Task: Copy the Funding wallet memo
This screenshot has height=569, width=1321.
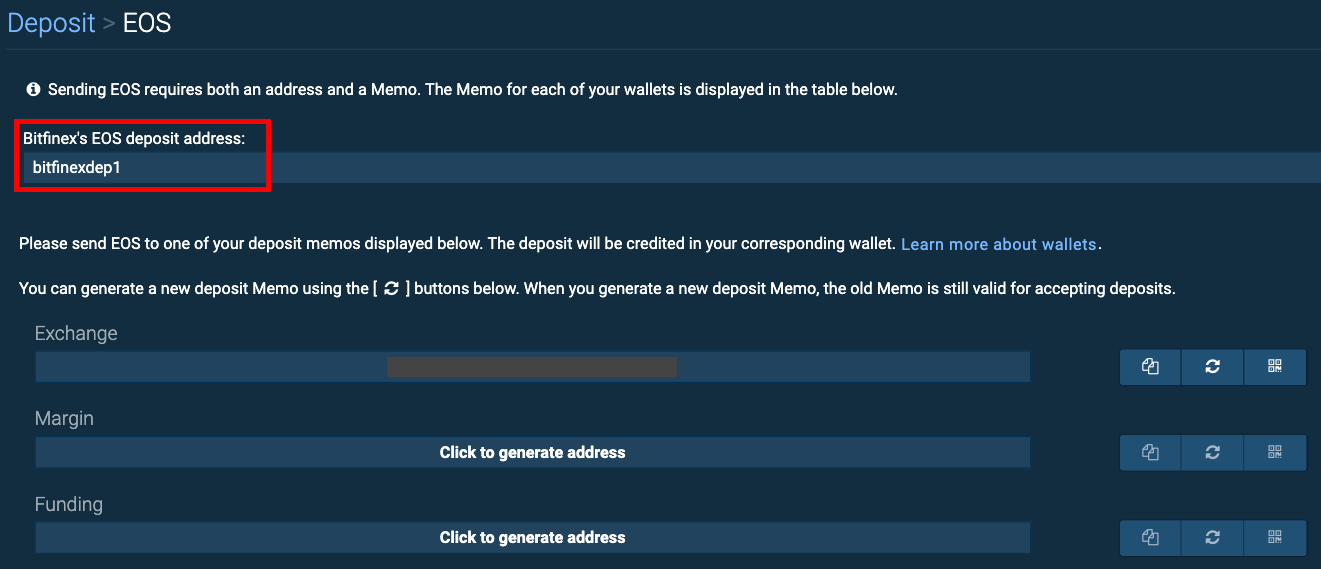Action: [x=1150, y=537]
